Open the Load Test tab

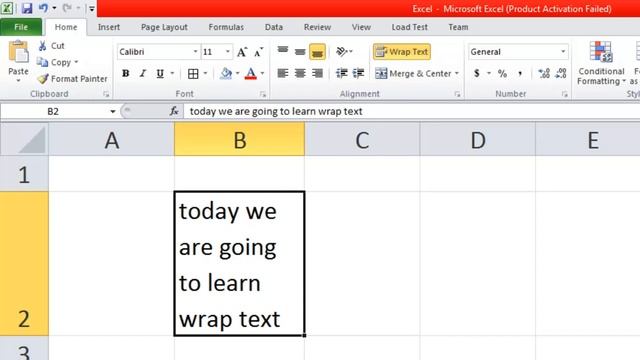tap(409, 27)
